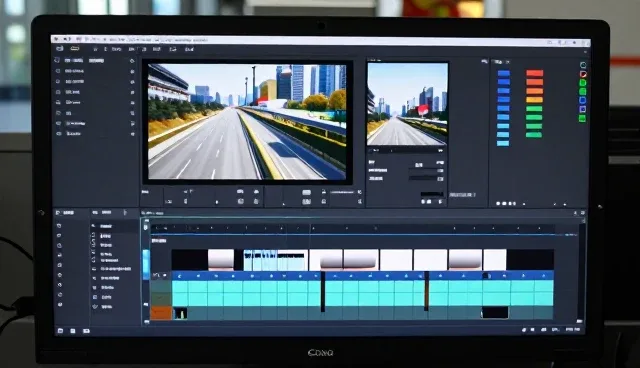Click the first icon in the bottom-left status bar
Screen dimensions: 640x368
(60, 331)
